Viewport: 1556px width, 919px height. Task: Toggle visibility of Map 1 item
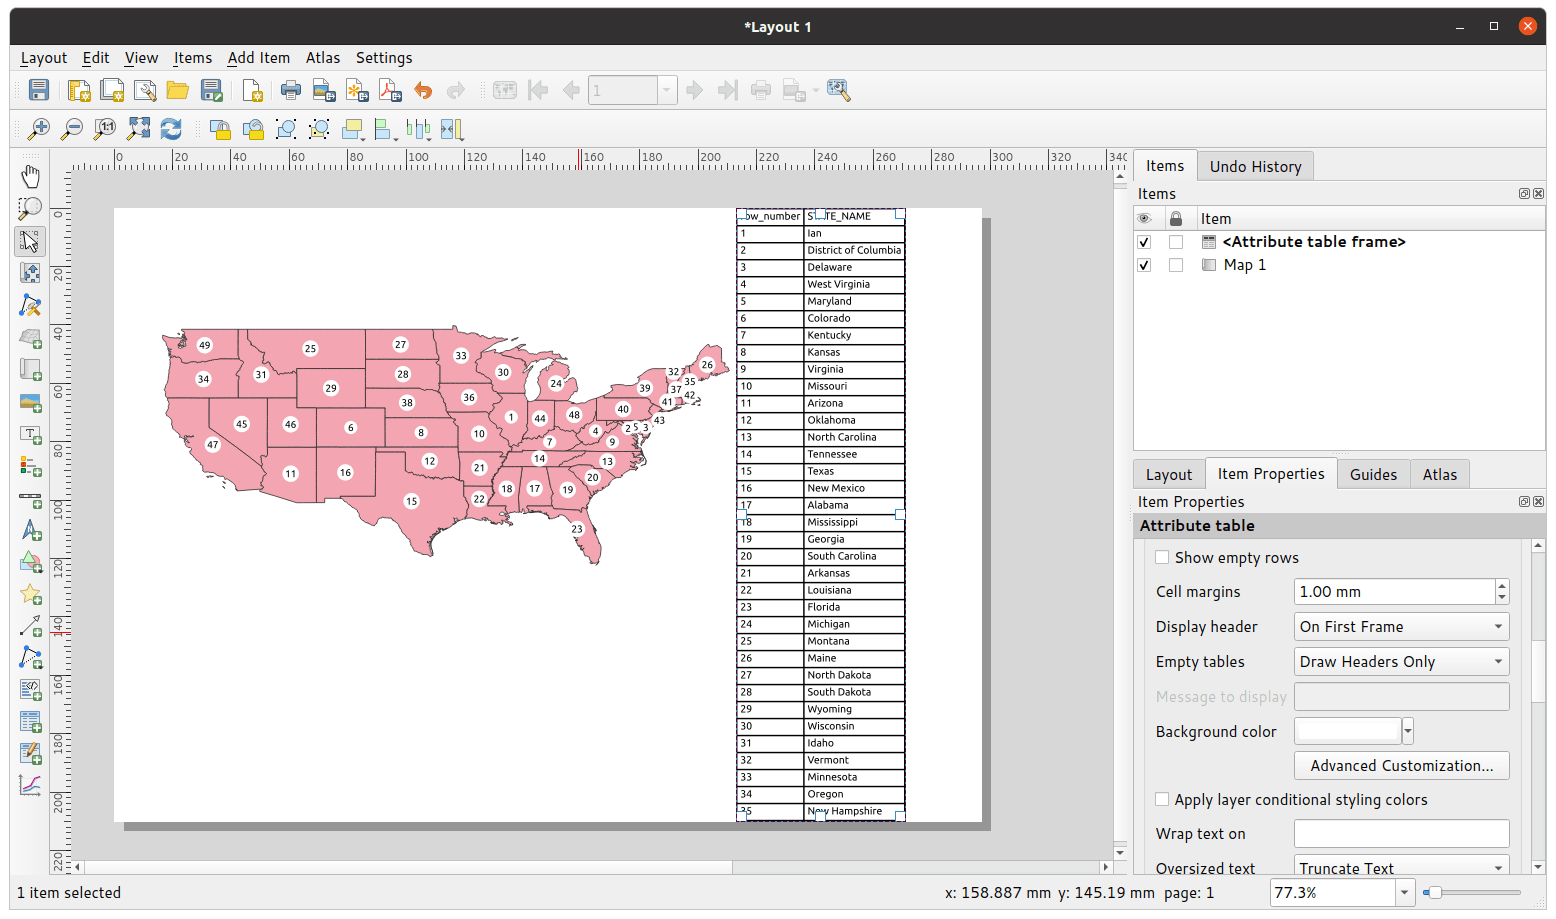click(x=1144, y=265)
